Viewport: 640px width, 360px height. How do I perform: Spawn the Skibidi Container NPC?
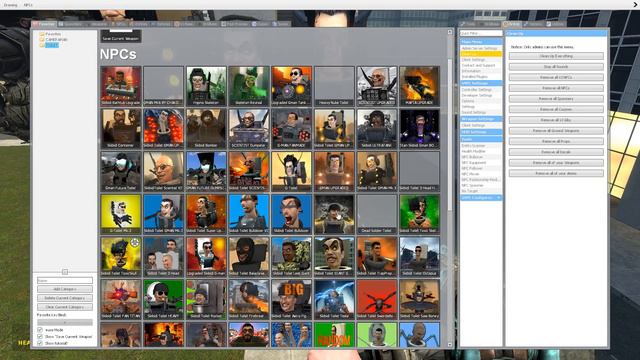(121, 129)
